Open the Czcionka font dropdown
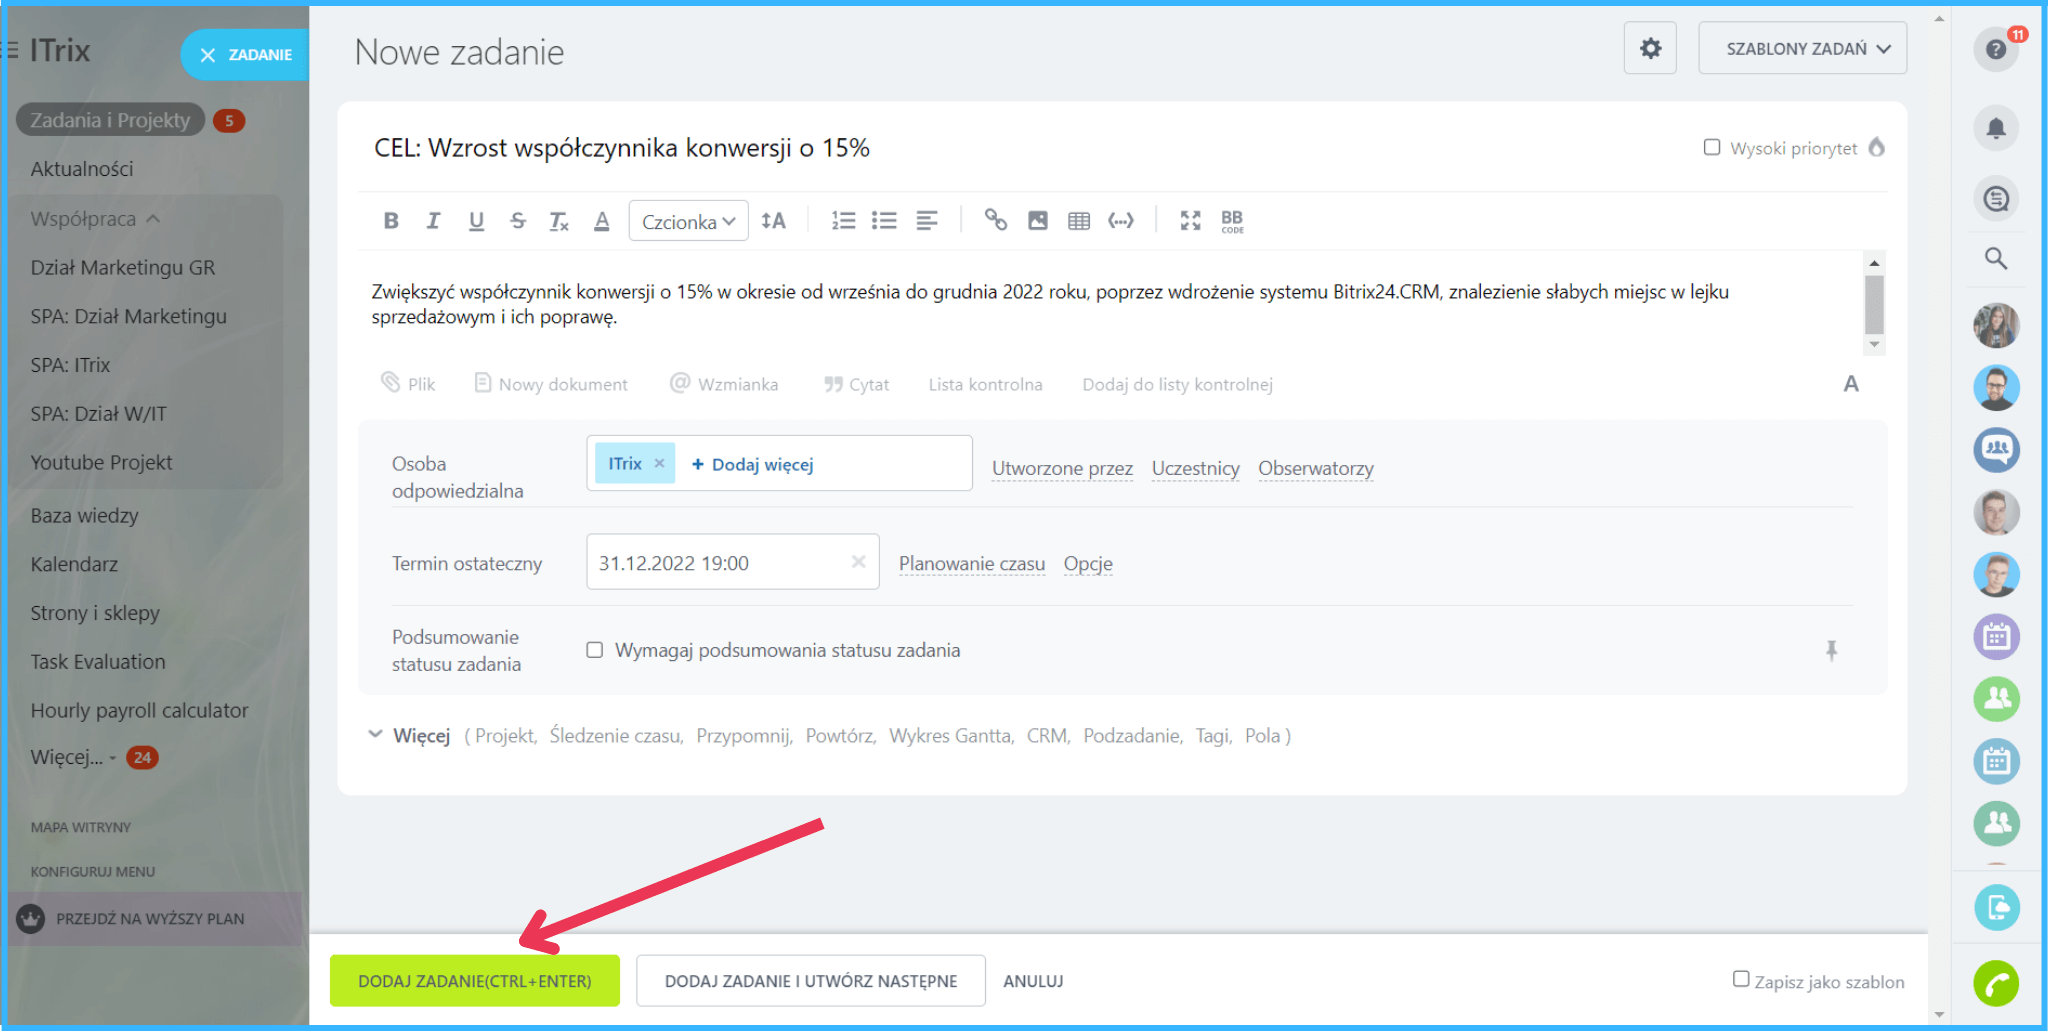 [688, 221]
